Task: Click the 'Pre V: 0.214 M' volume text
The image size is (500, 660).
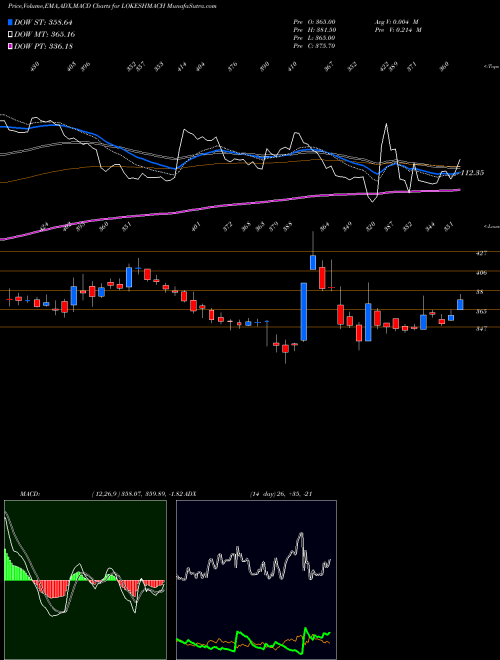Action: [x=398, y=30]
